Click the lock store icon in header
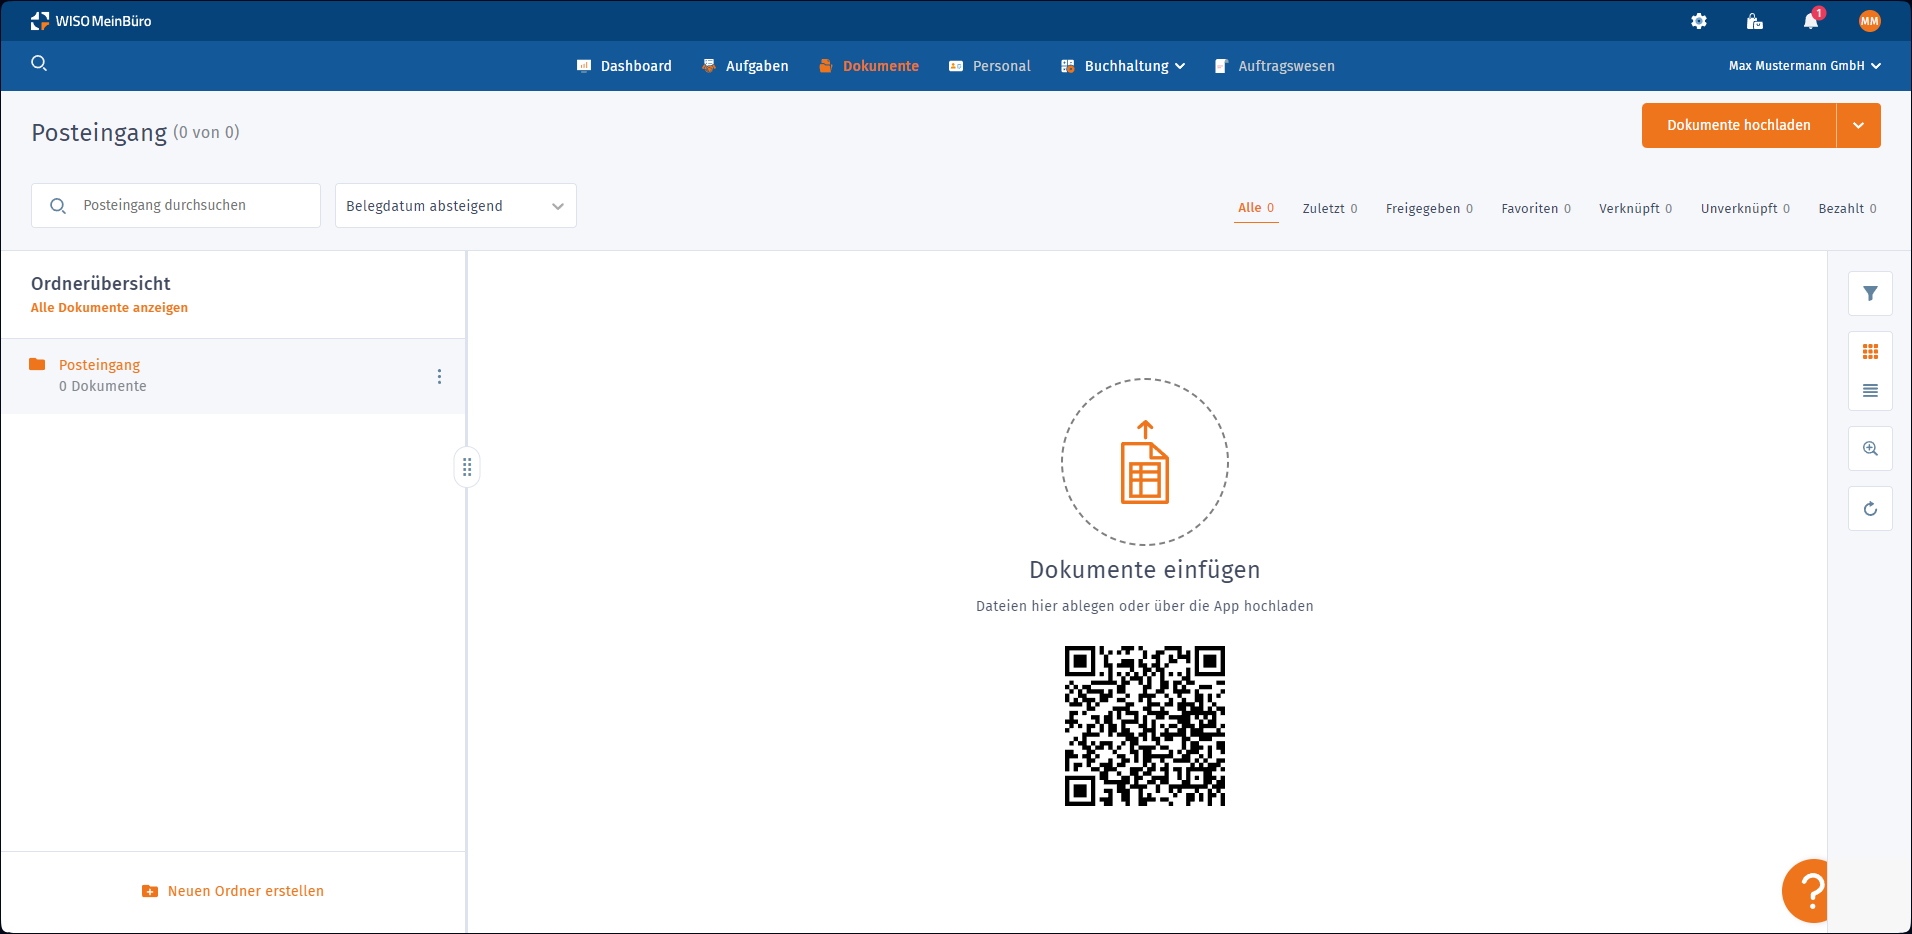The image size is (1912, 934). click(1754, 21)
